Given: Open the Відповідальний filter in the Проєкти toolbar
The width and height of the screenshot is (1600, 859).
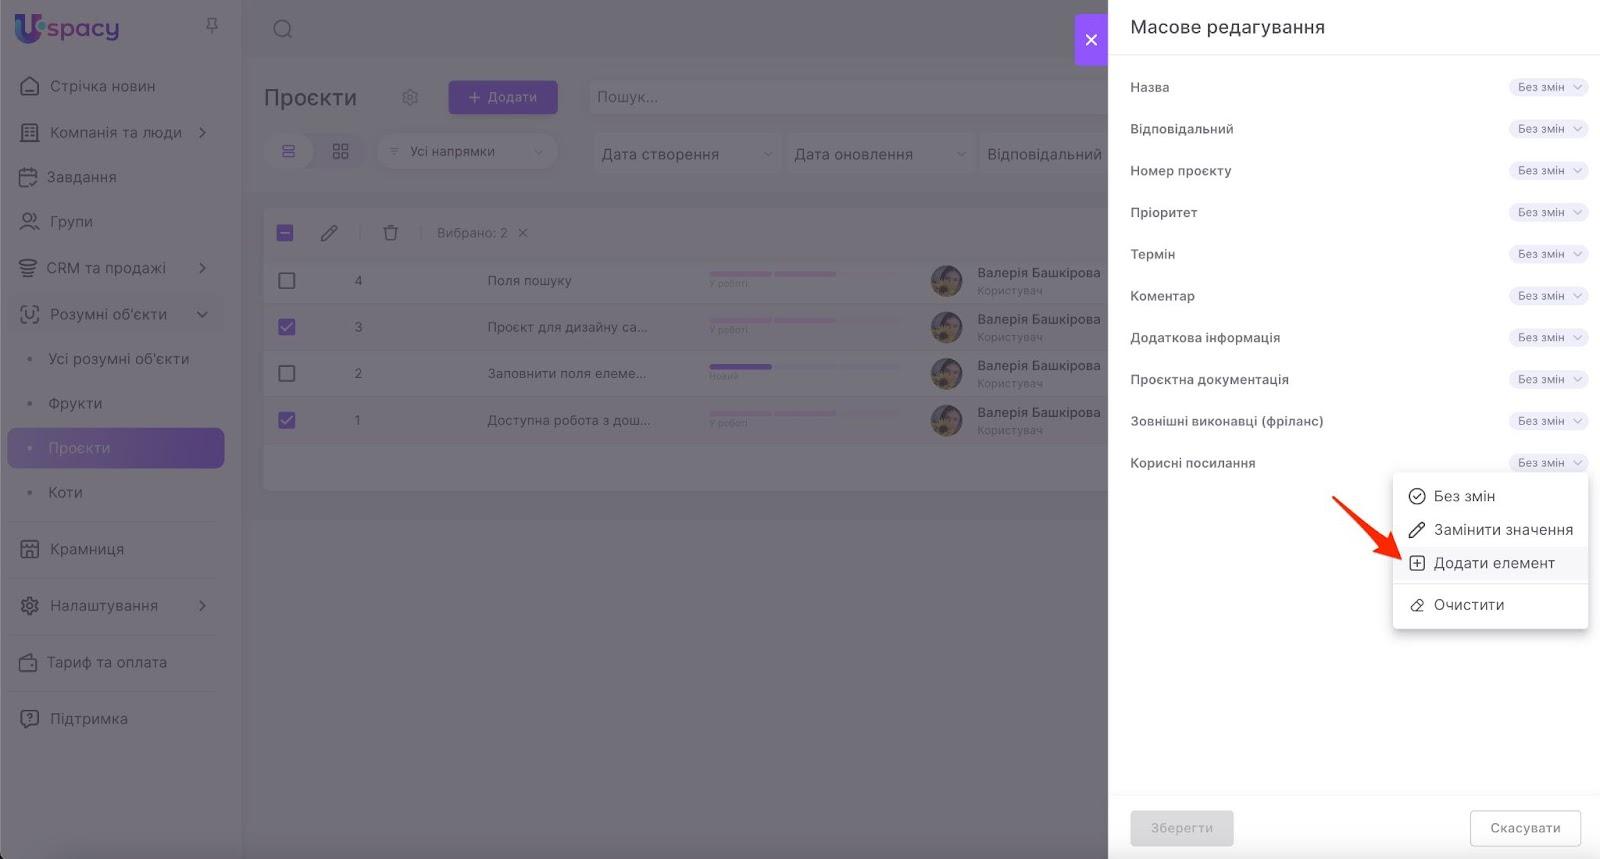Looking at the screenshot, I should (x=1044, y=154).
